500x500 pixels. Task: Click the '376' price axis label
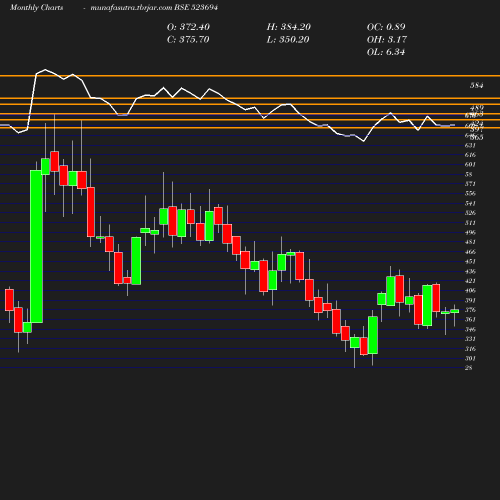(470, 310)
